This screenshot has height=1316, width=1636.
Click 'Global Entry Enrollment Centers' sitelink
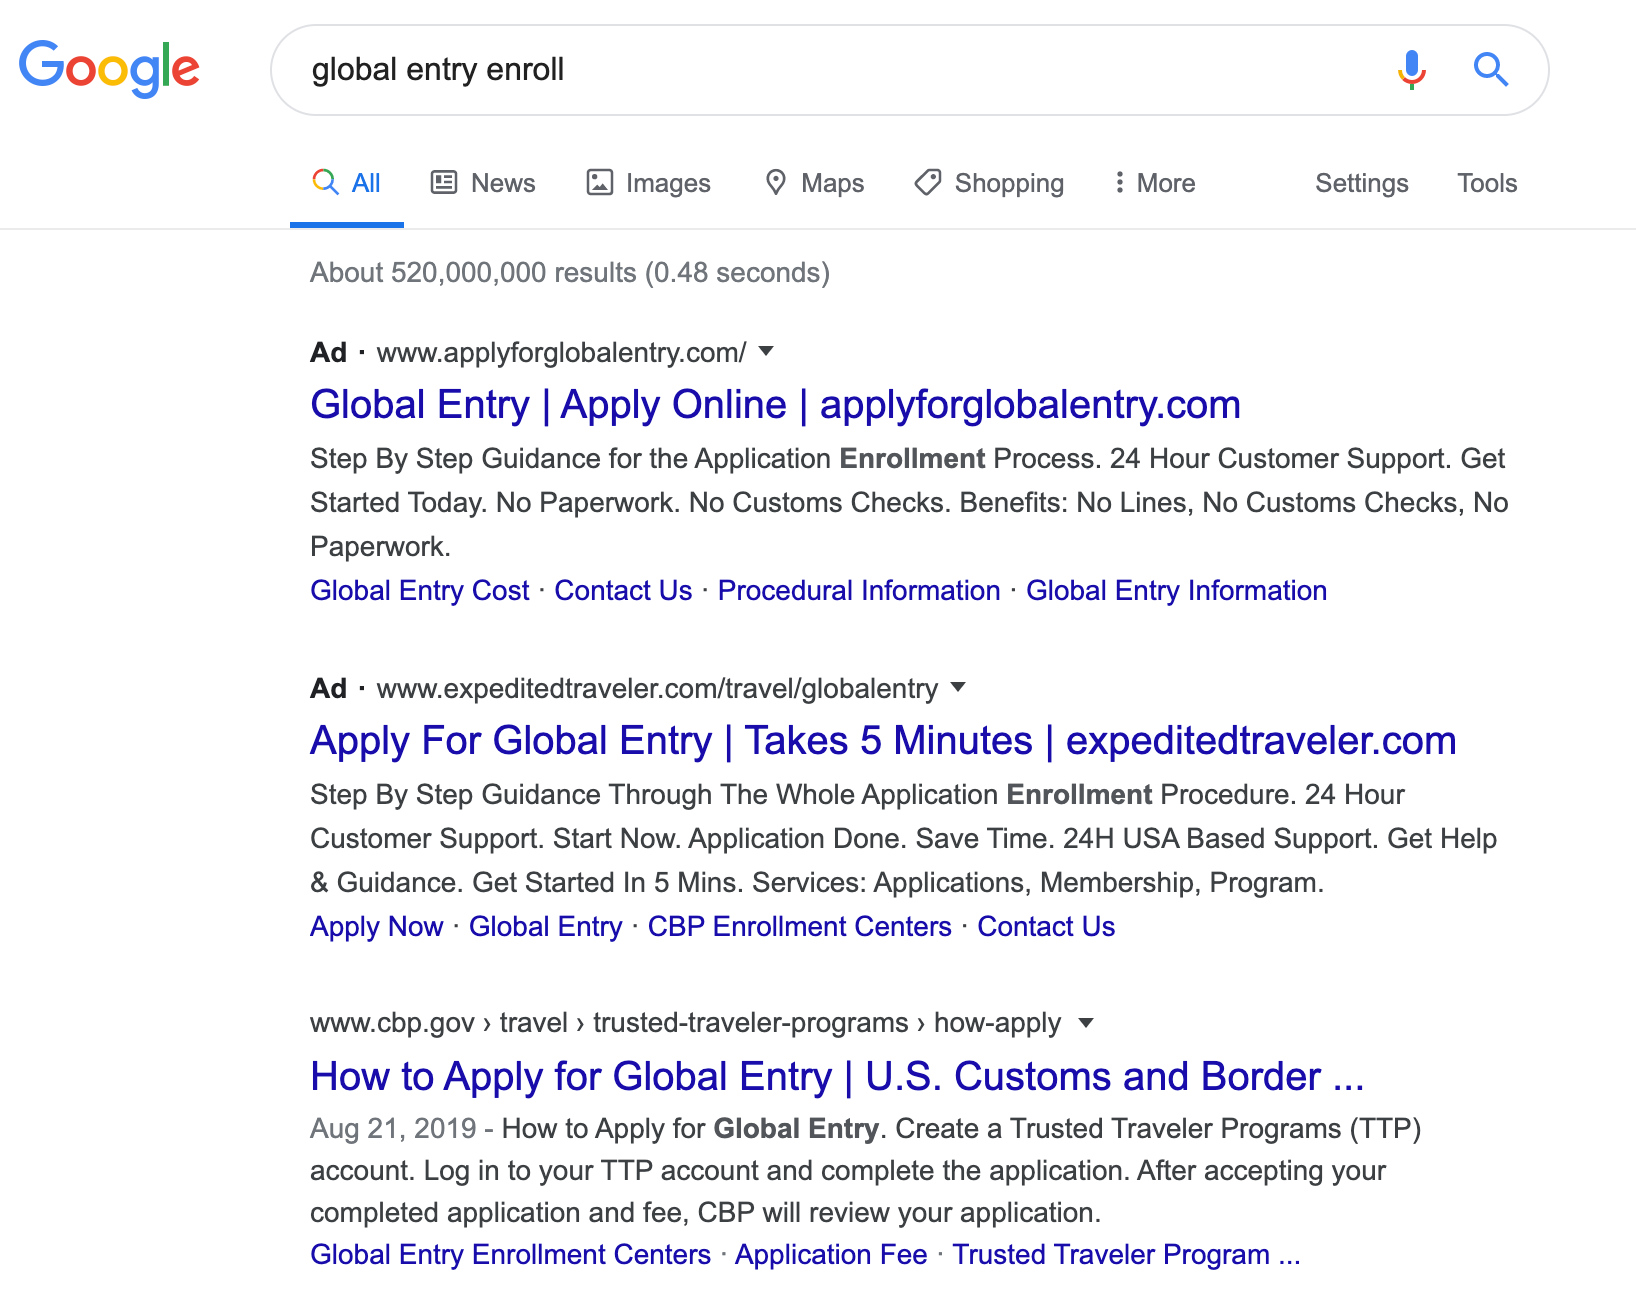tap(510, 1255)
